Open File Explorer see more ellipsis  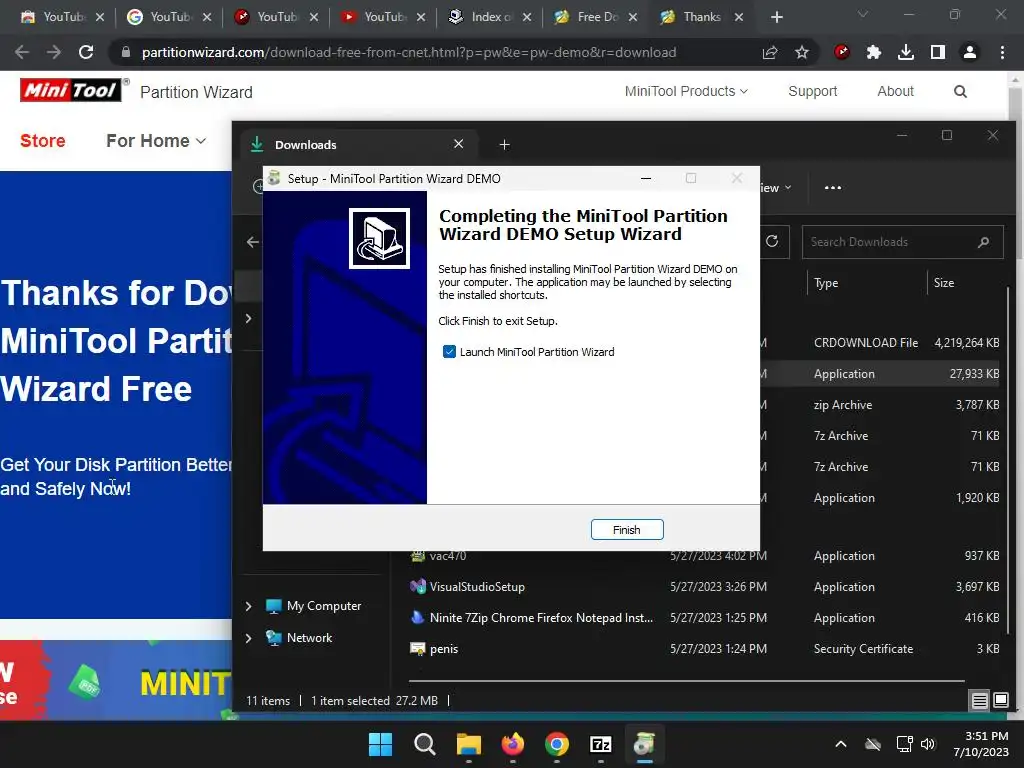pyautogui.click(x=833, y=188)
